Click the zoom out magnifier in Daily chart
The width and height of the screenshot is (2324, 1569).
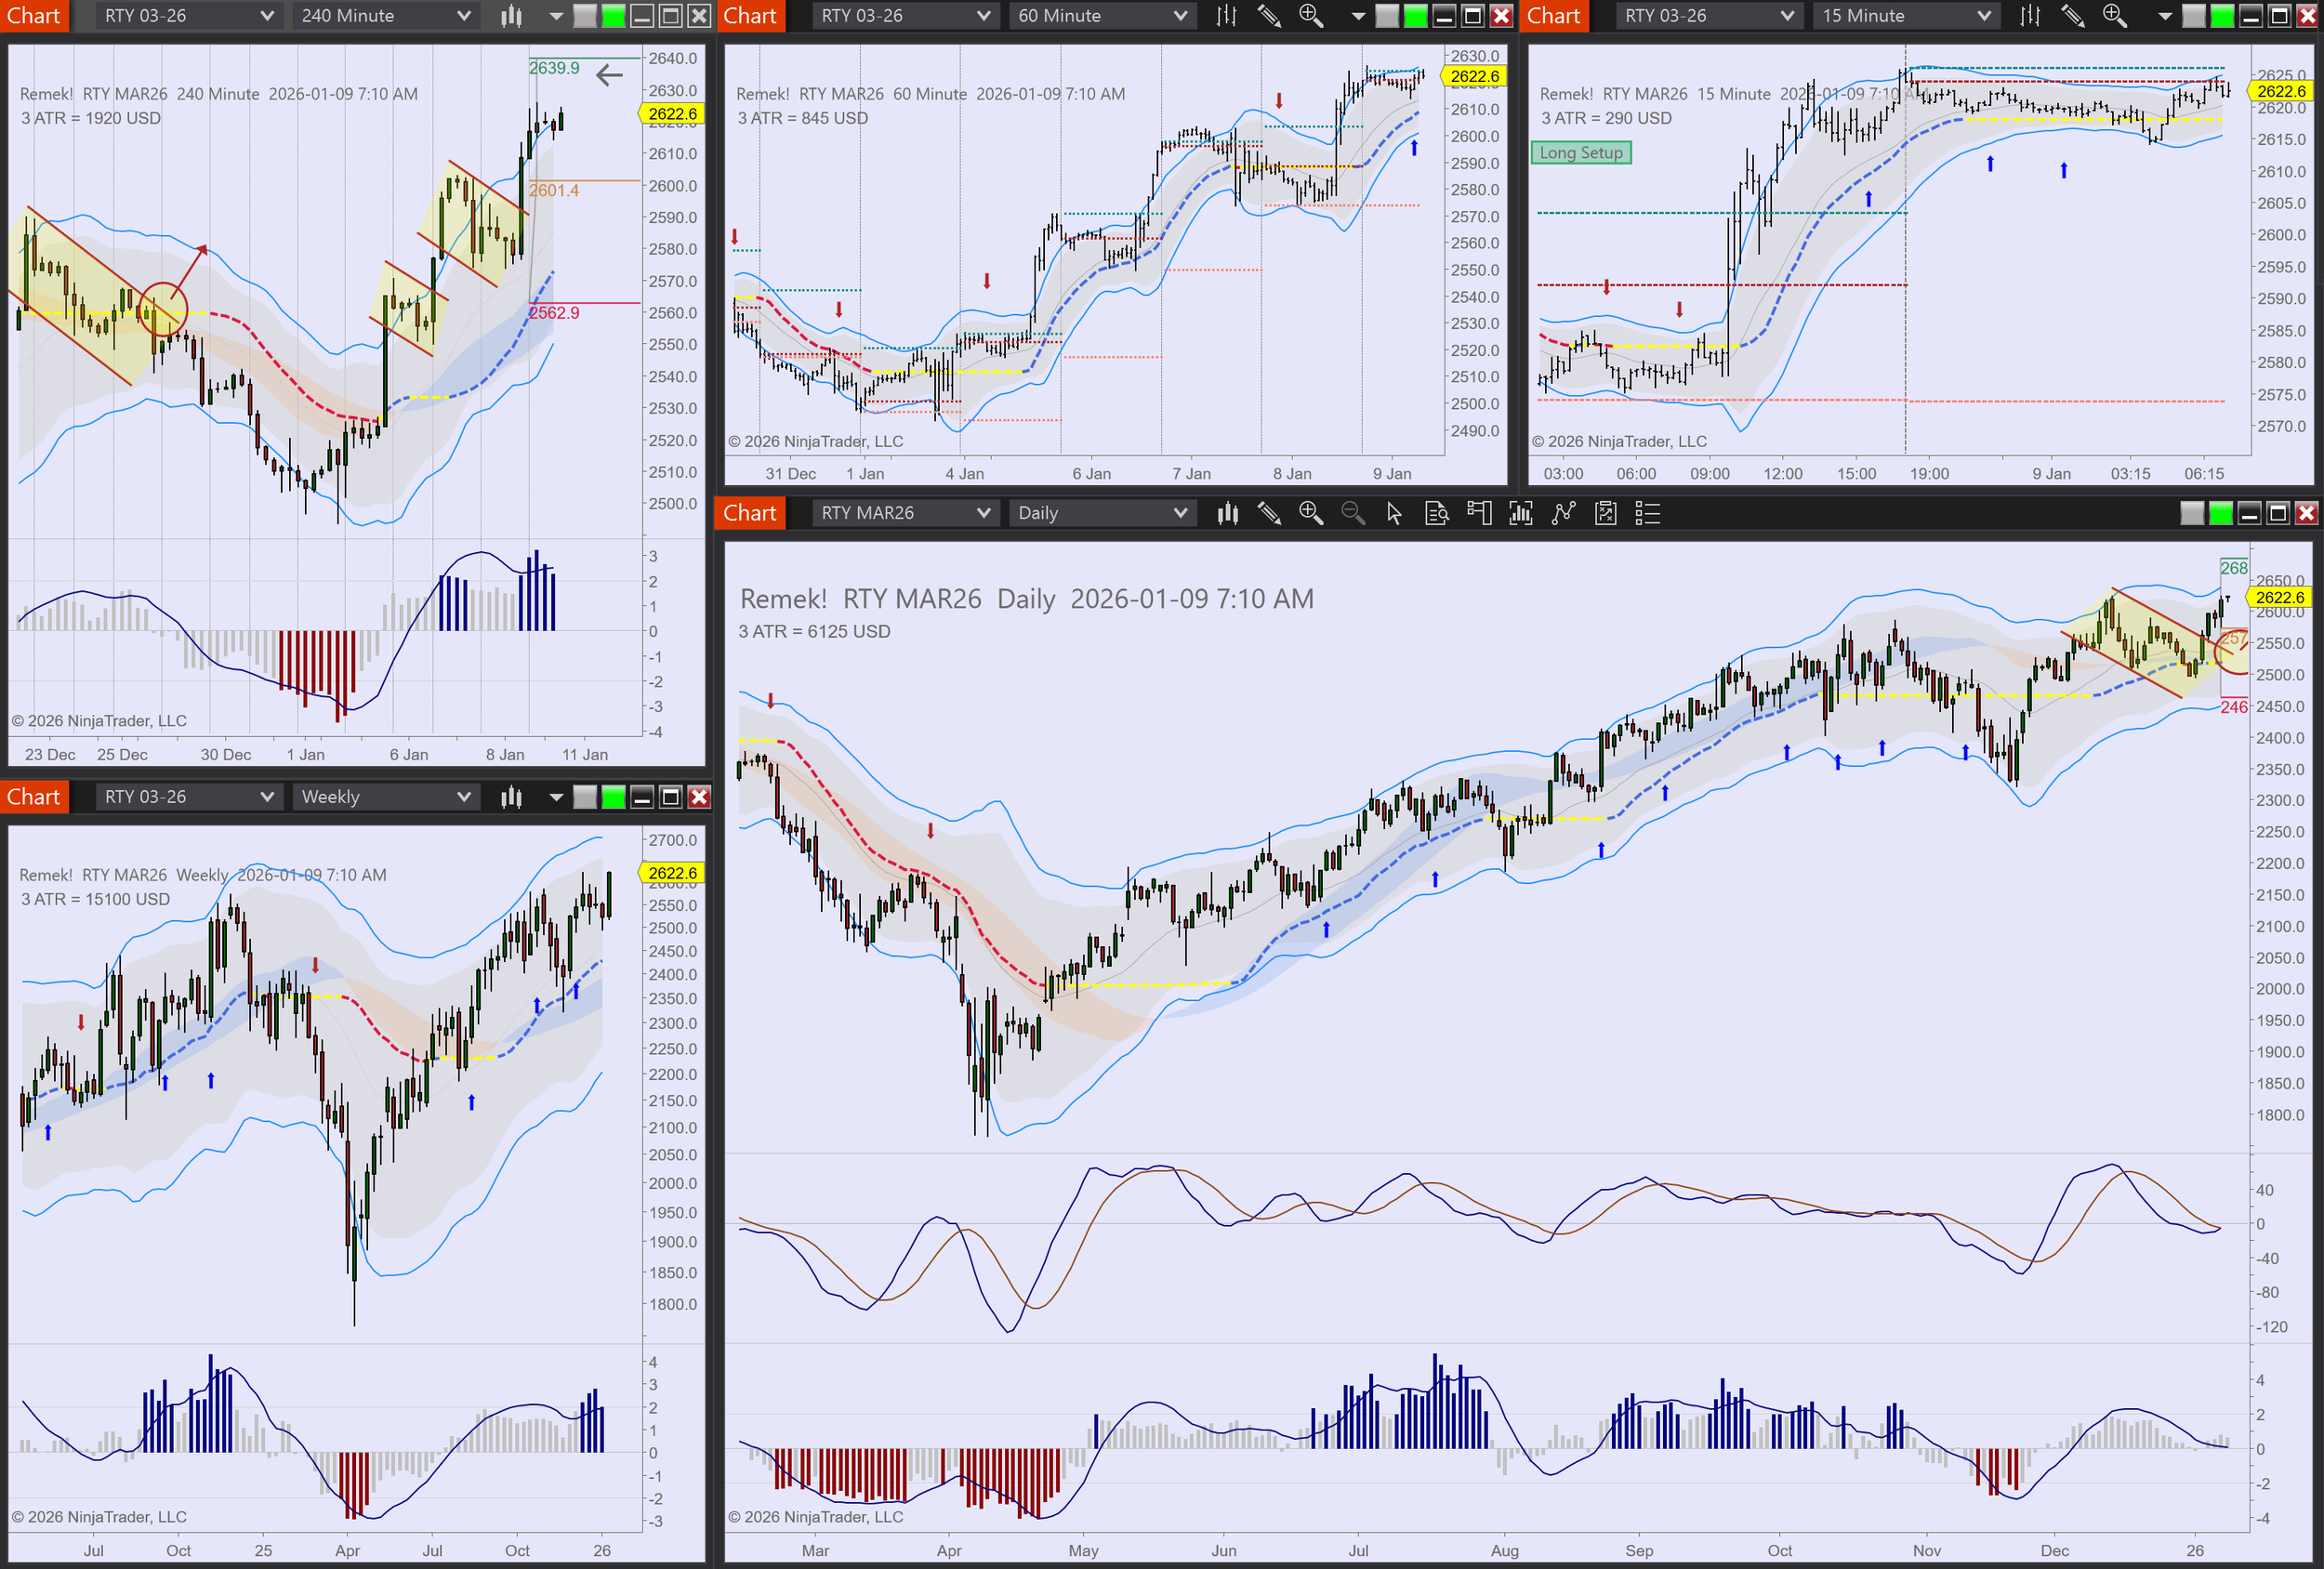1352,513
